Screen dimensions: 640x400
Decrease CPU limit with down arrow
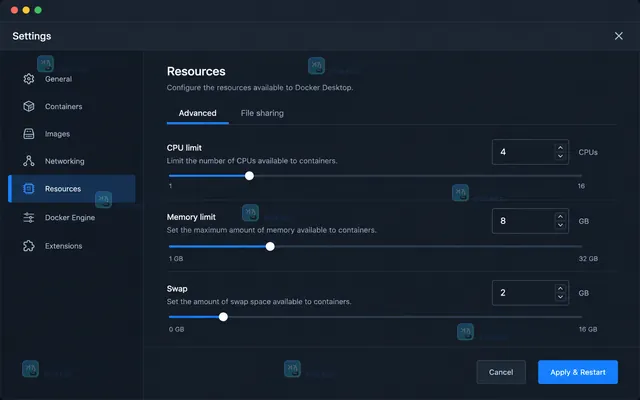pyautogui.click(x=560, y=156)
